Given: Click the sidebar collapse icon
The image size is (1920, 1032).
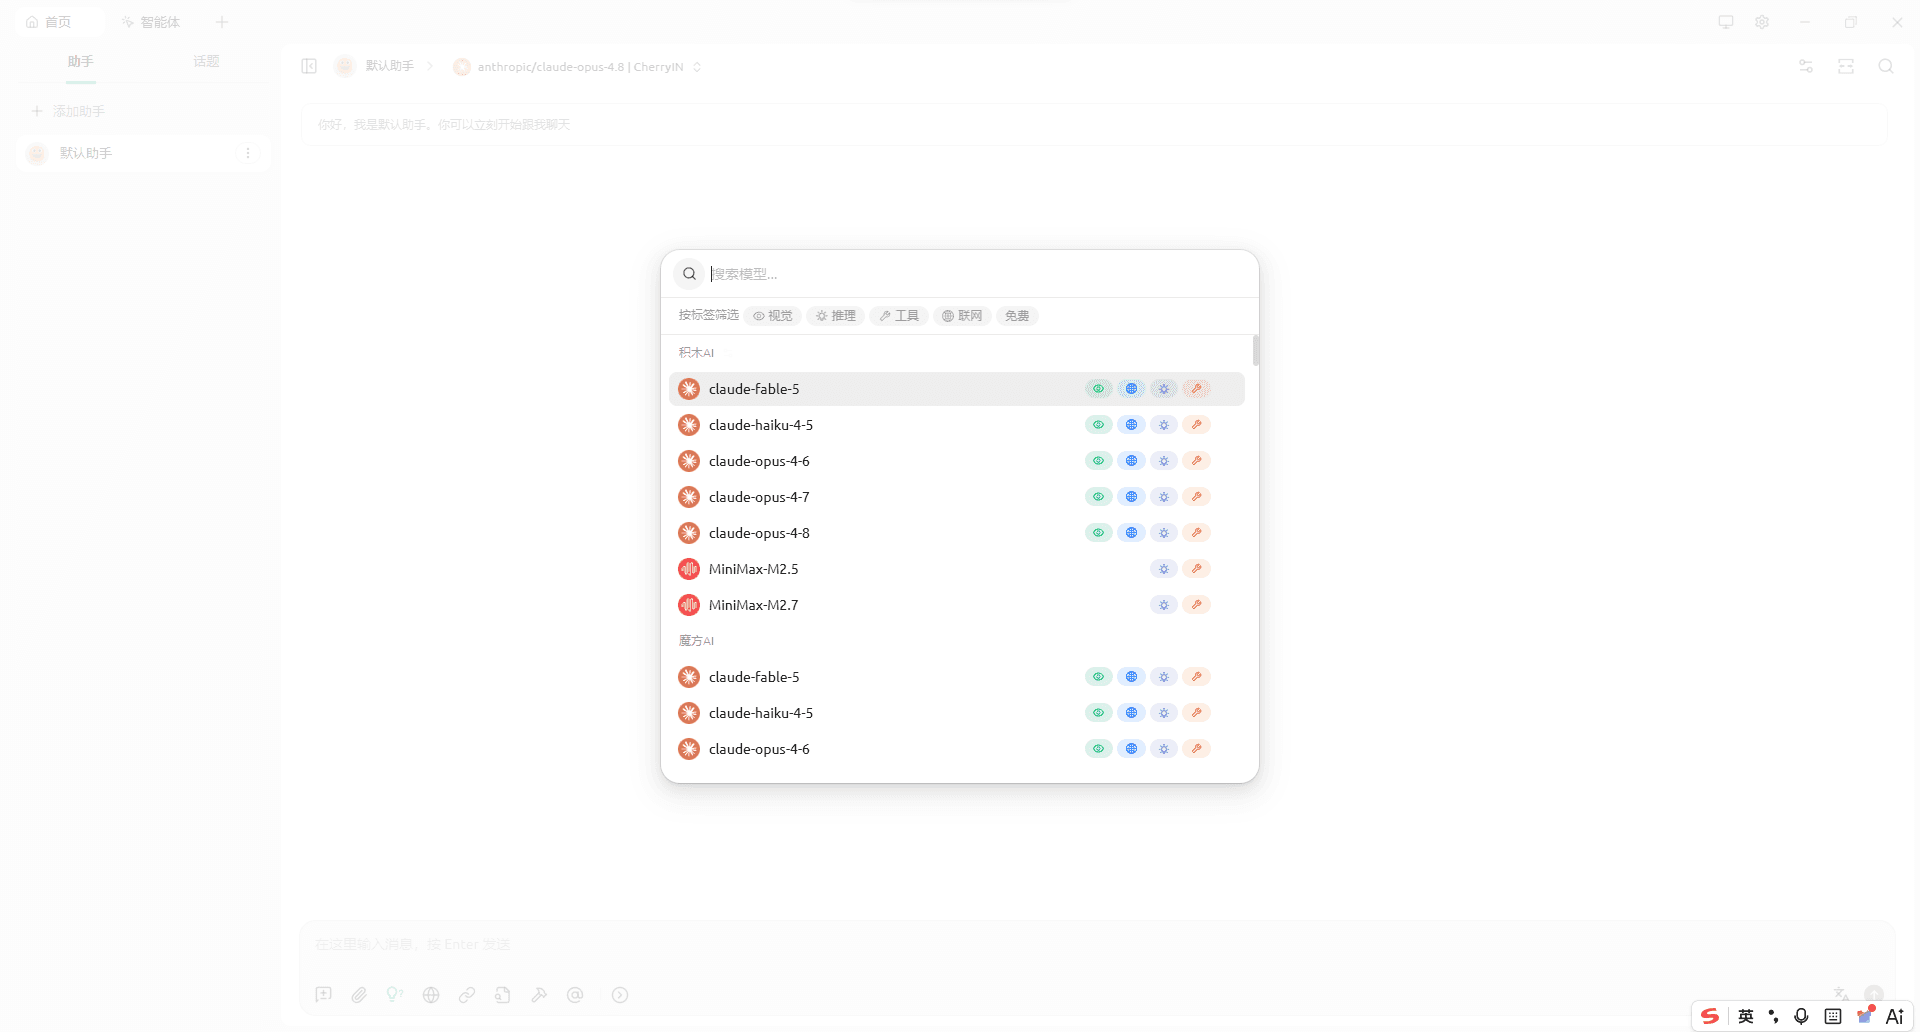Looking at the screenshot, I should click(x=309, y=66).
